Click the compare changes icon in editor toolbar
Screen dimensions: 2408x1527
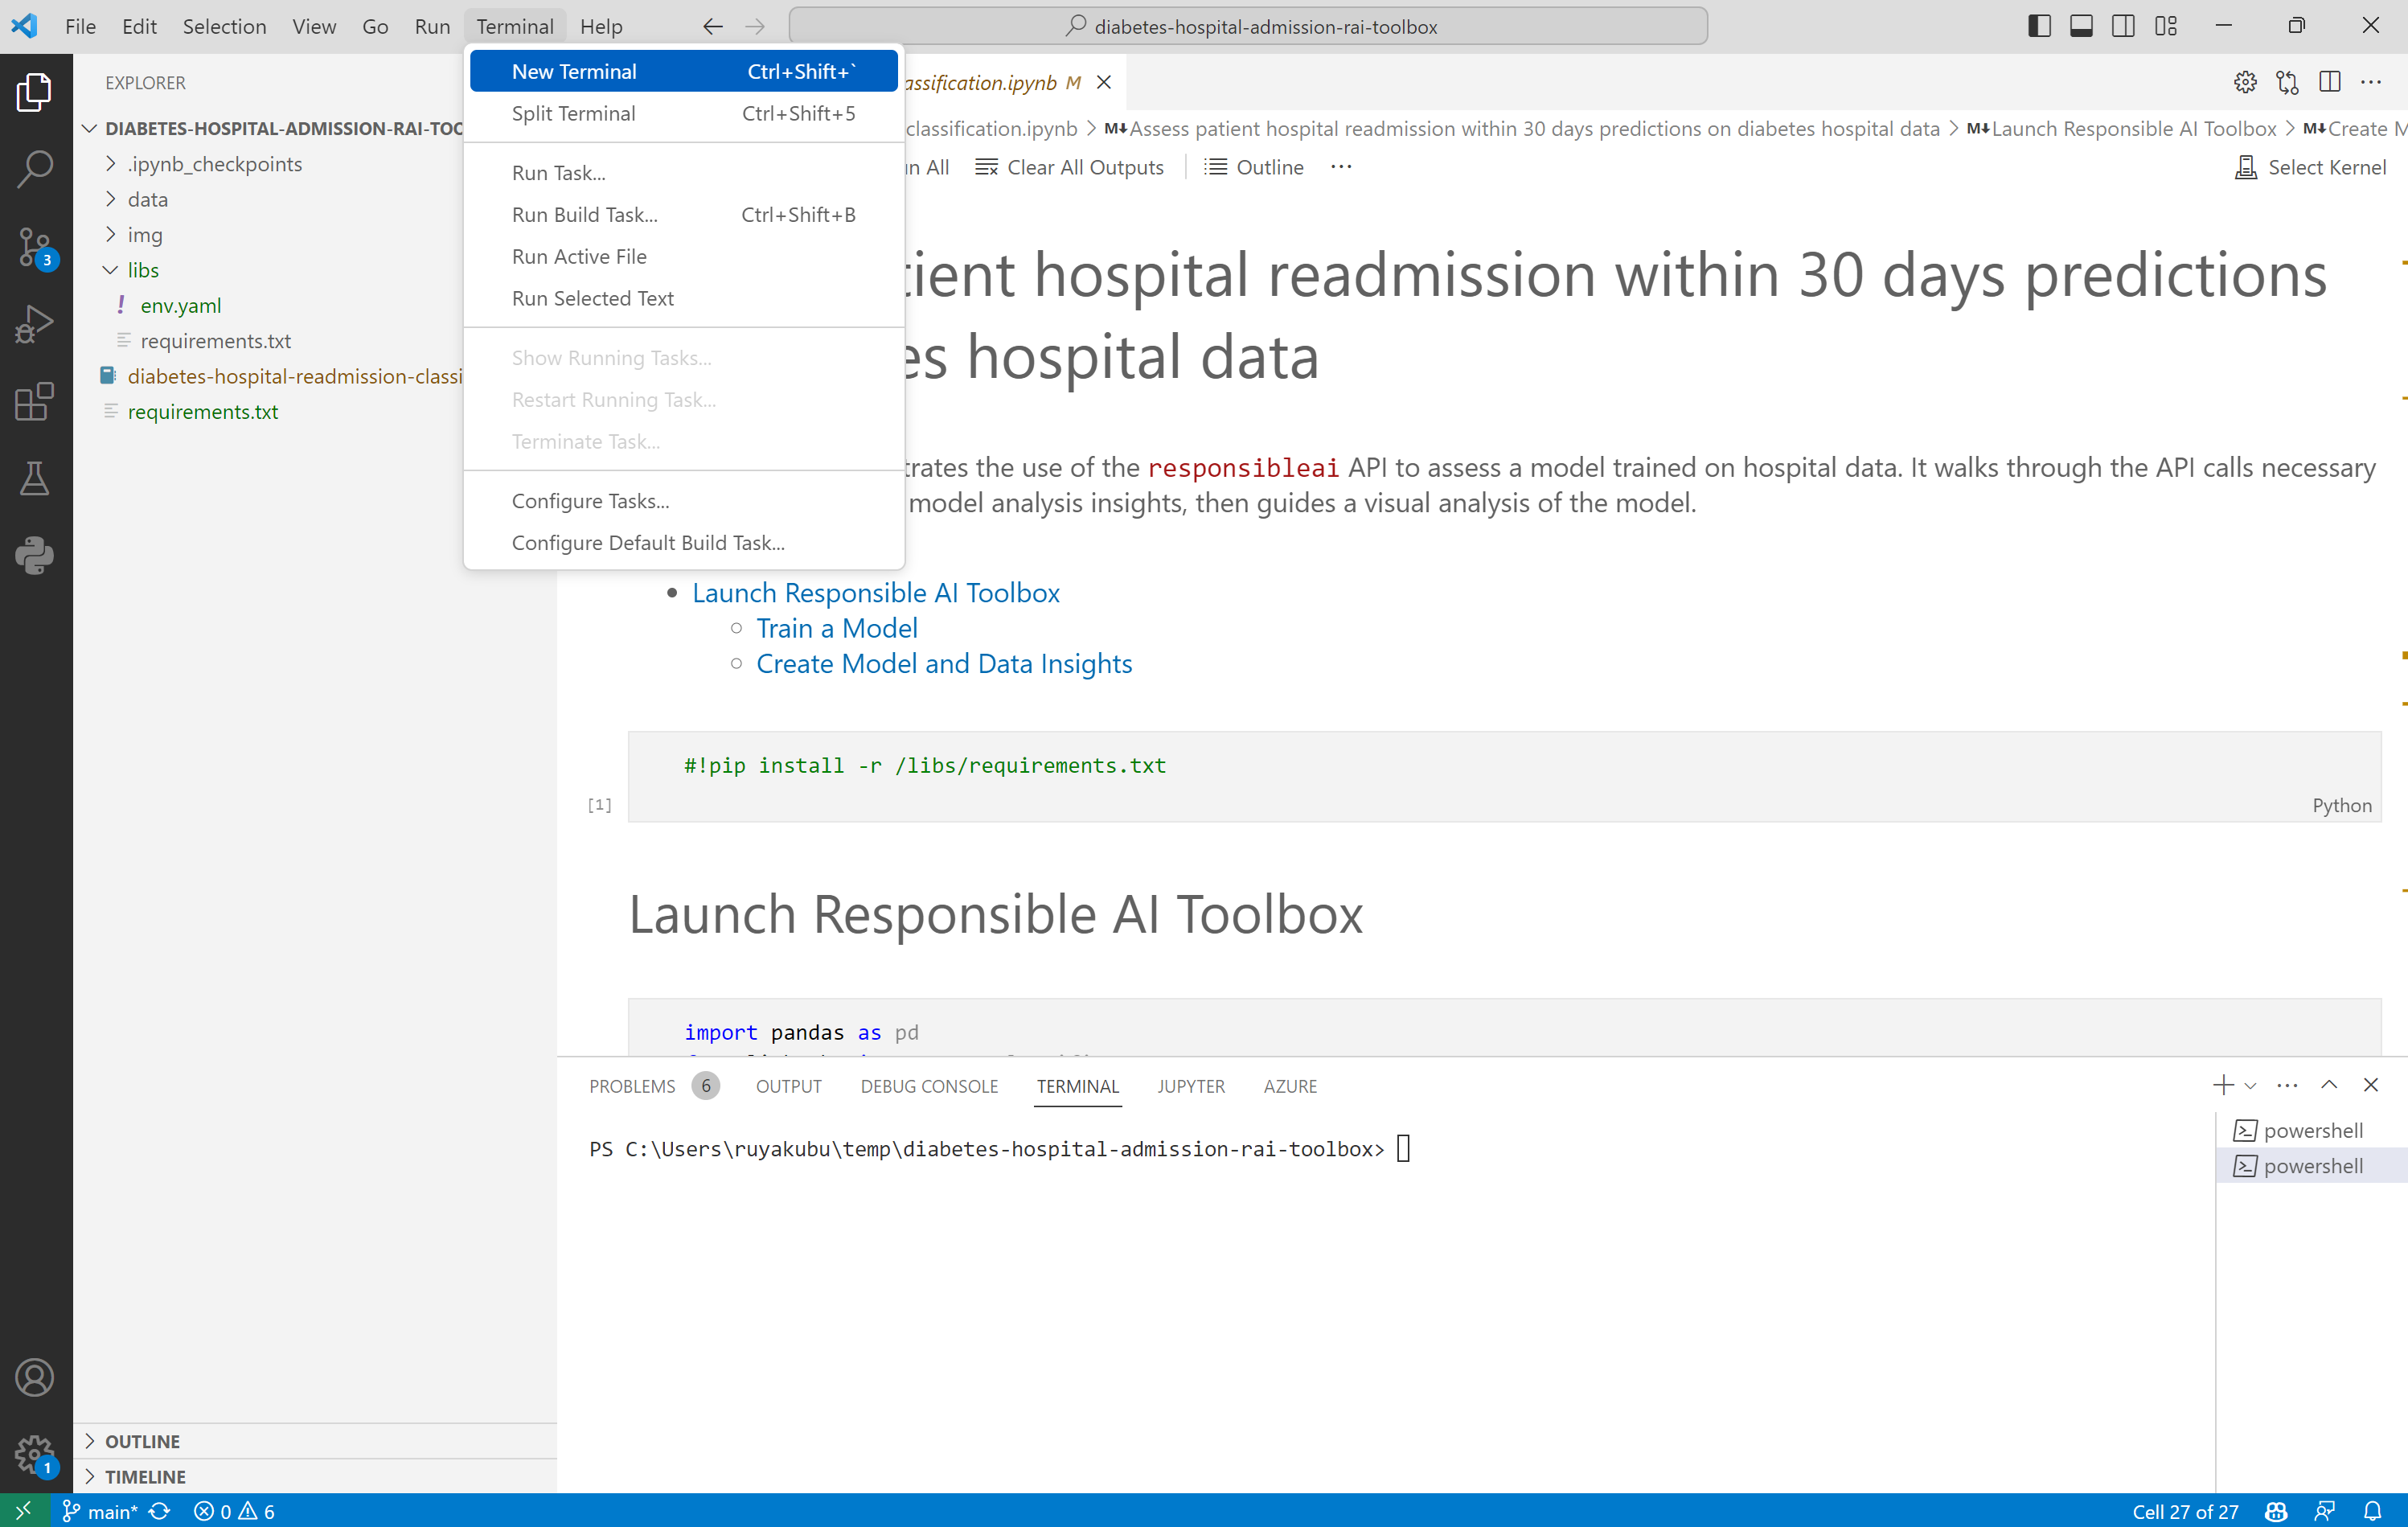tap(2287, 82)
